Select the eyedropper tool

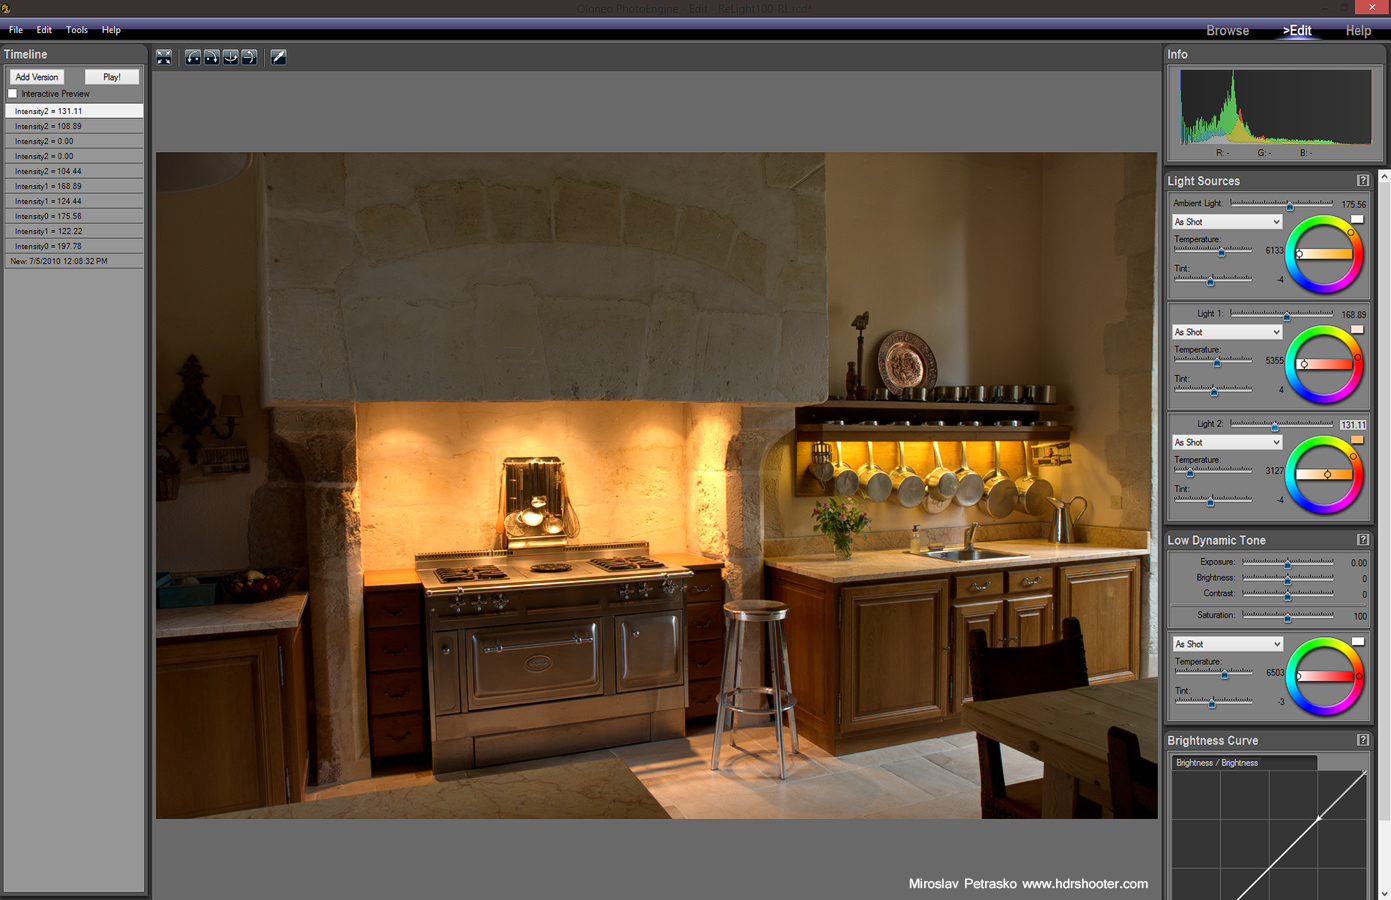279,57
